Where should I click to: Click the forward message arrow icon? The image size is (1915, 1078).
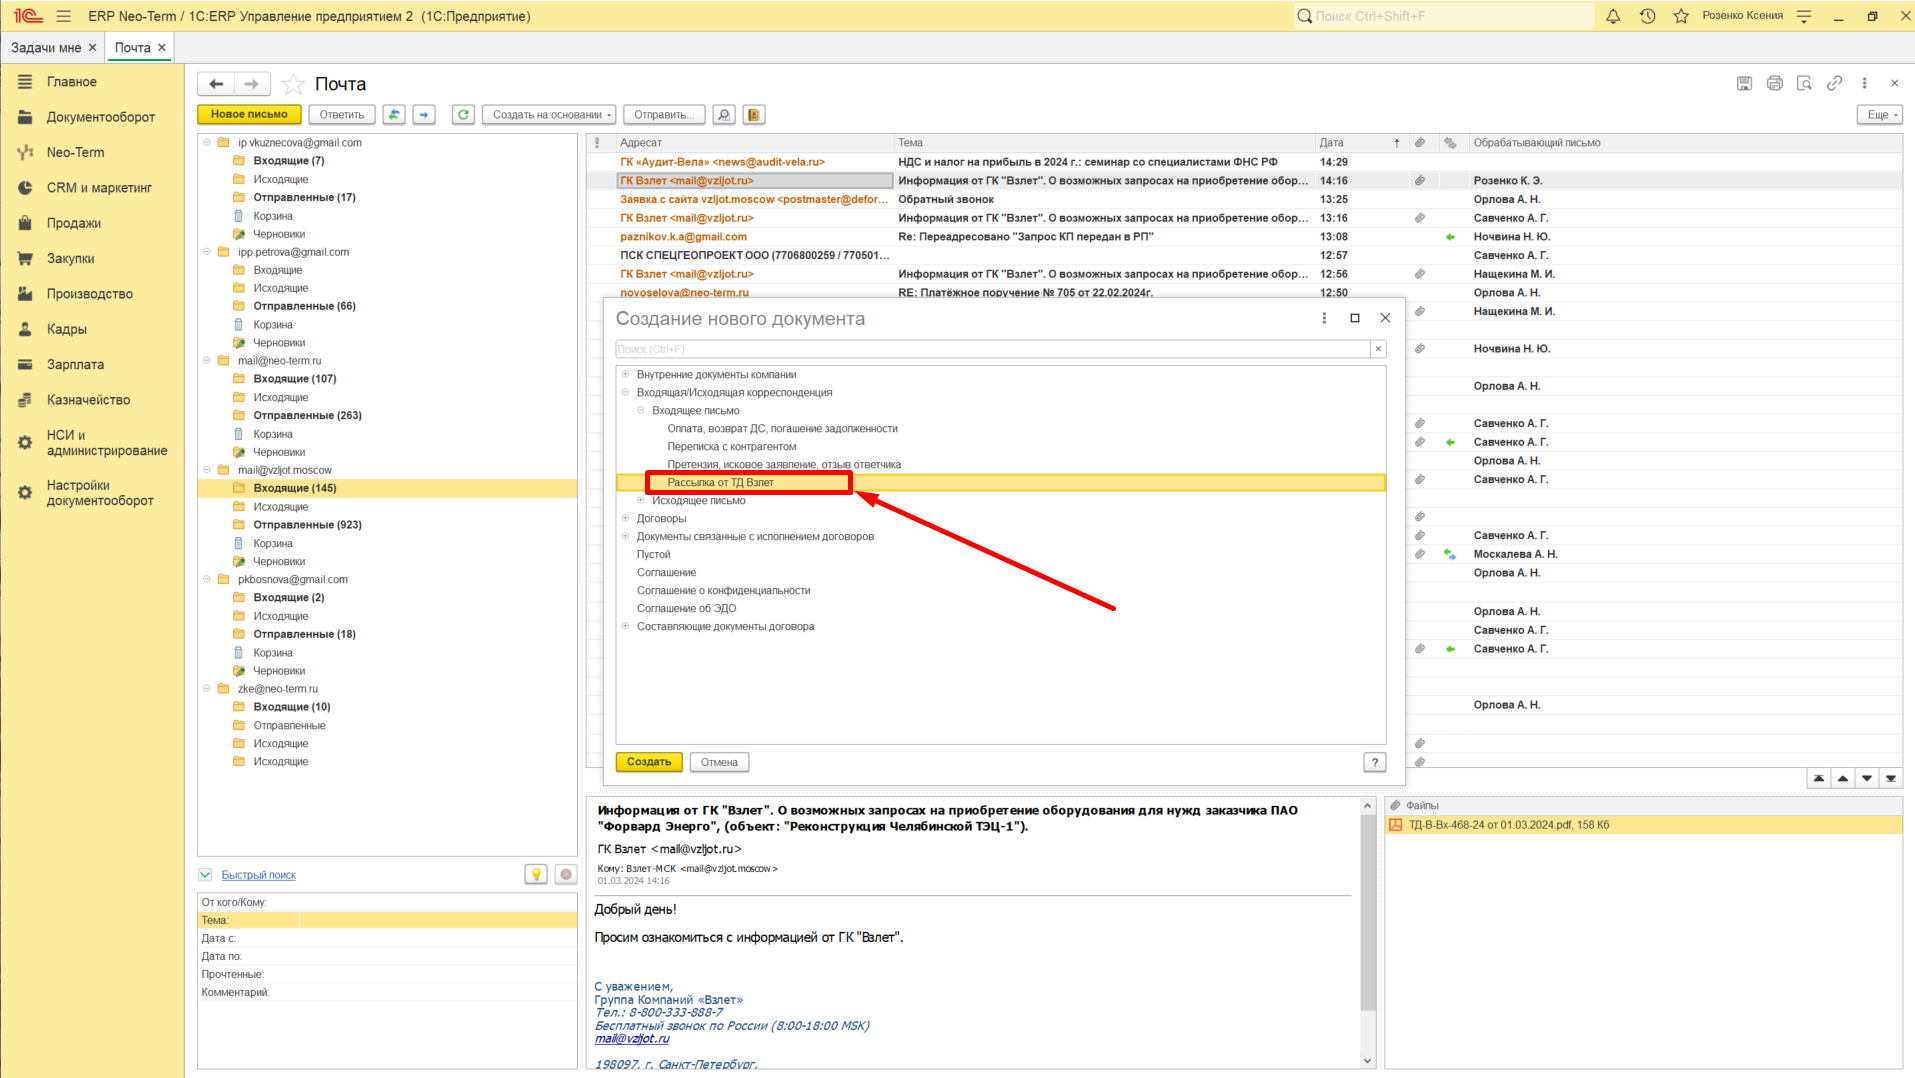click(x=424, y=115)
